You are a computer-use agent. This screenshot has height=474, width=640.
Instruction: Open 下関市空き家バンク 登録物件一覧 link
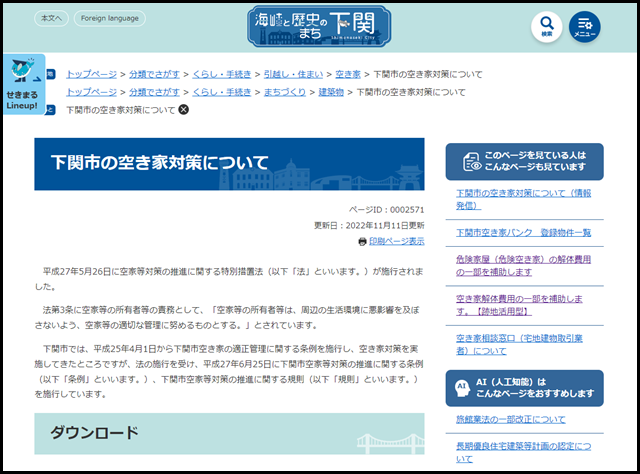pos(523,233)
